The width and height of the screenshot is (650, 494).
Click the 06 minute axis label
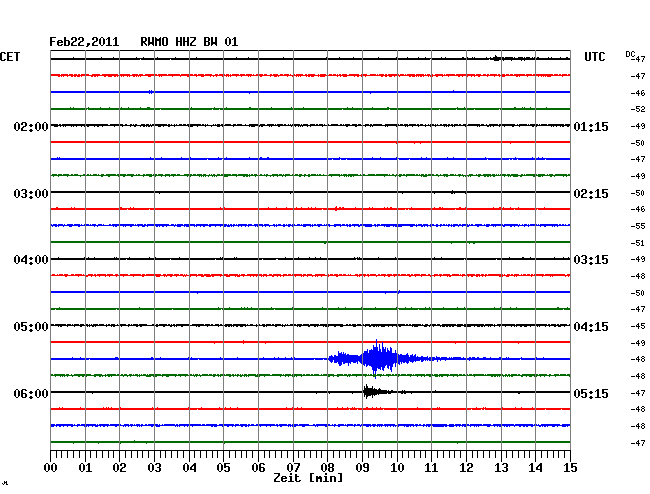point(258,467)
